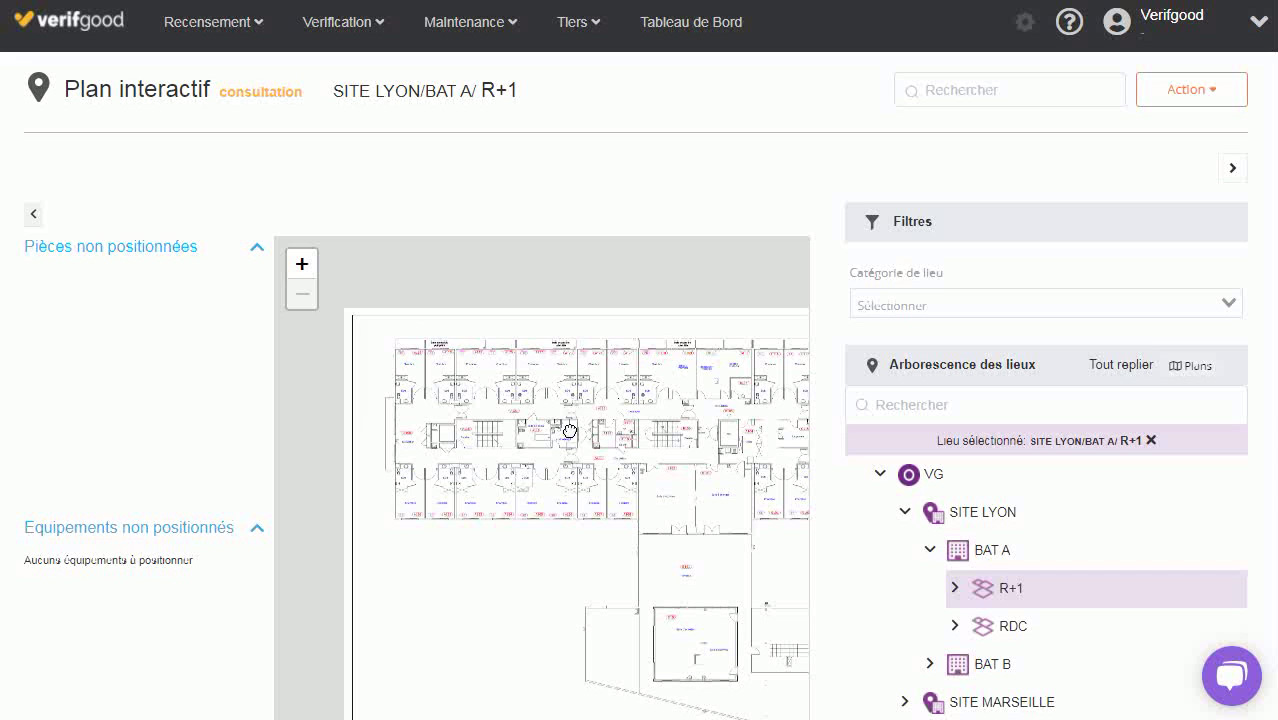
Task: Open the Plans view link
Action: [1190, 366]
